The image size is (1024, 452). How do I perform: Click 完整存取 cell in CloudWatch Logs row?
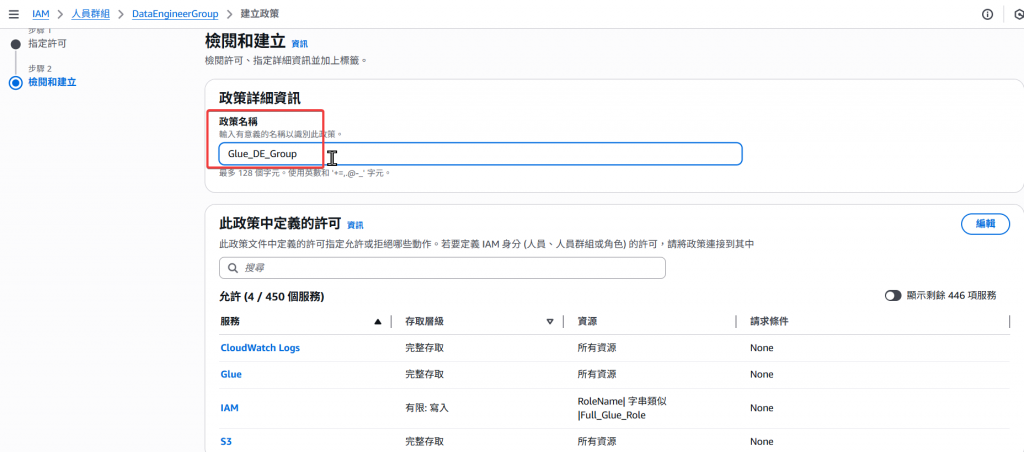click(425, 347)
